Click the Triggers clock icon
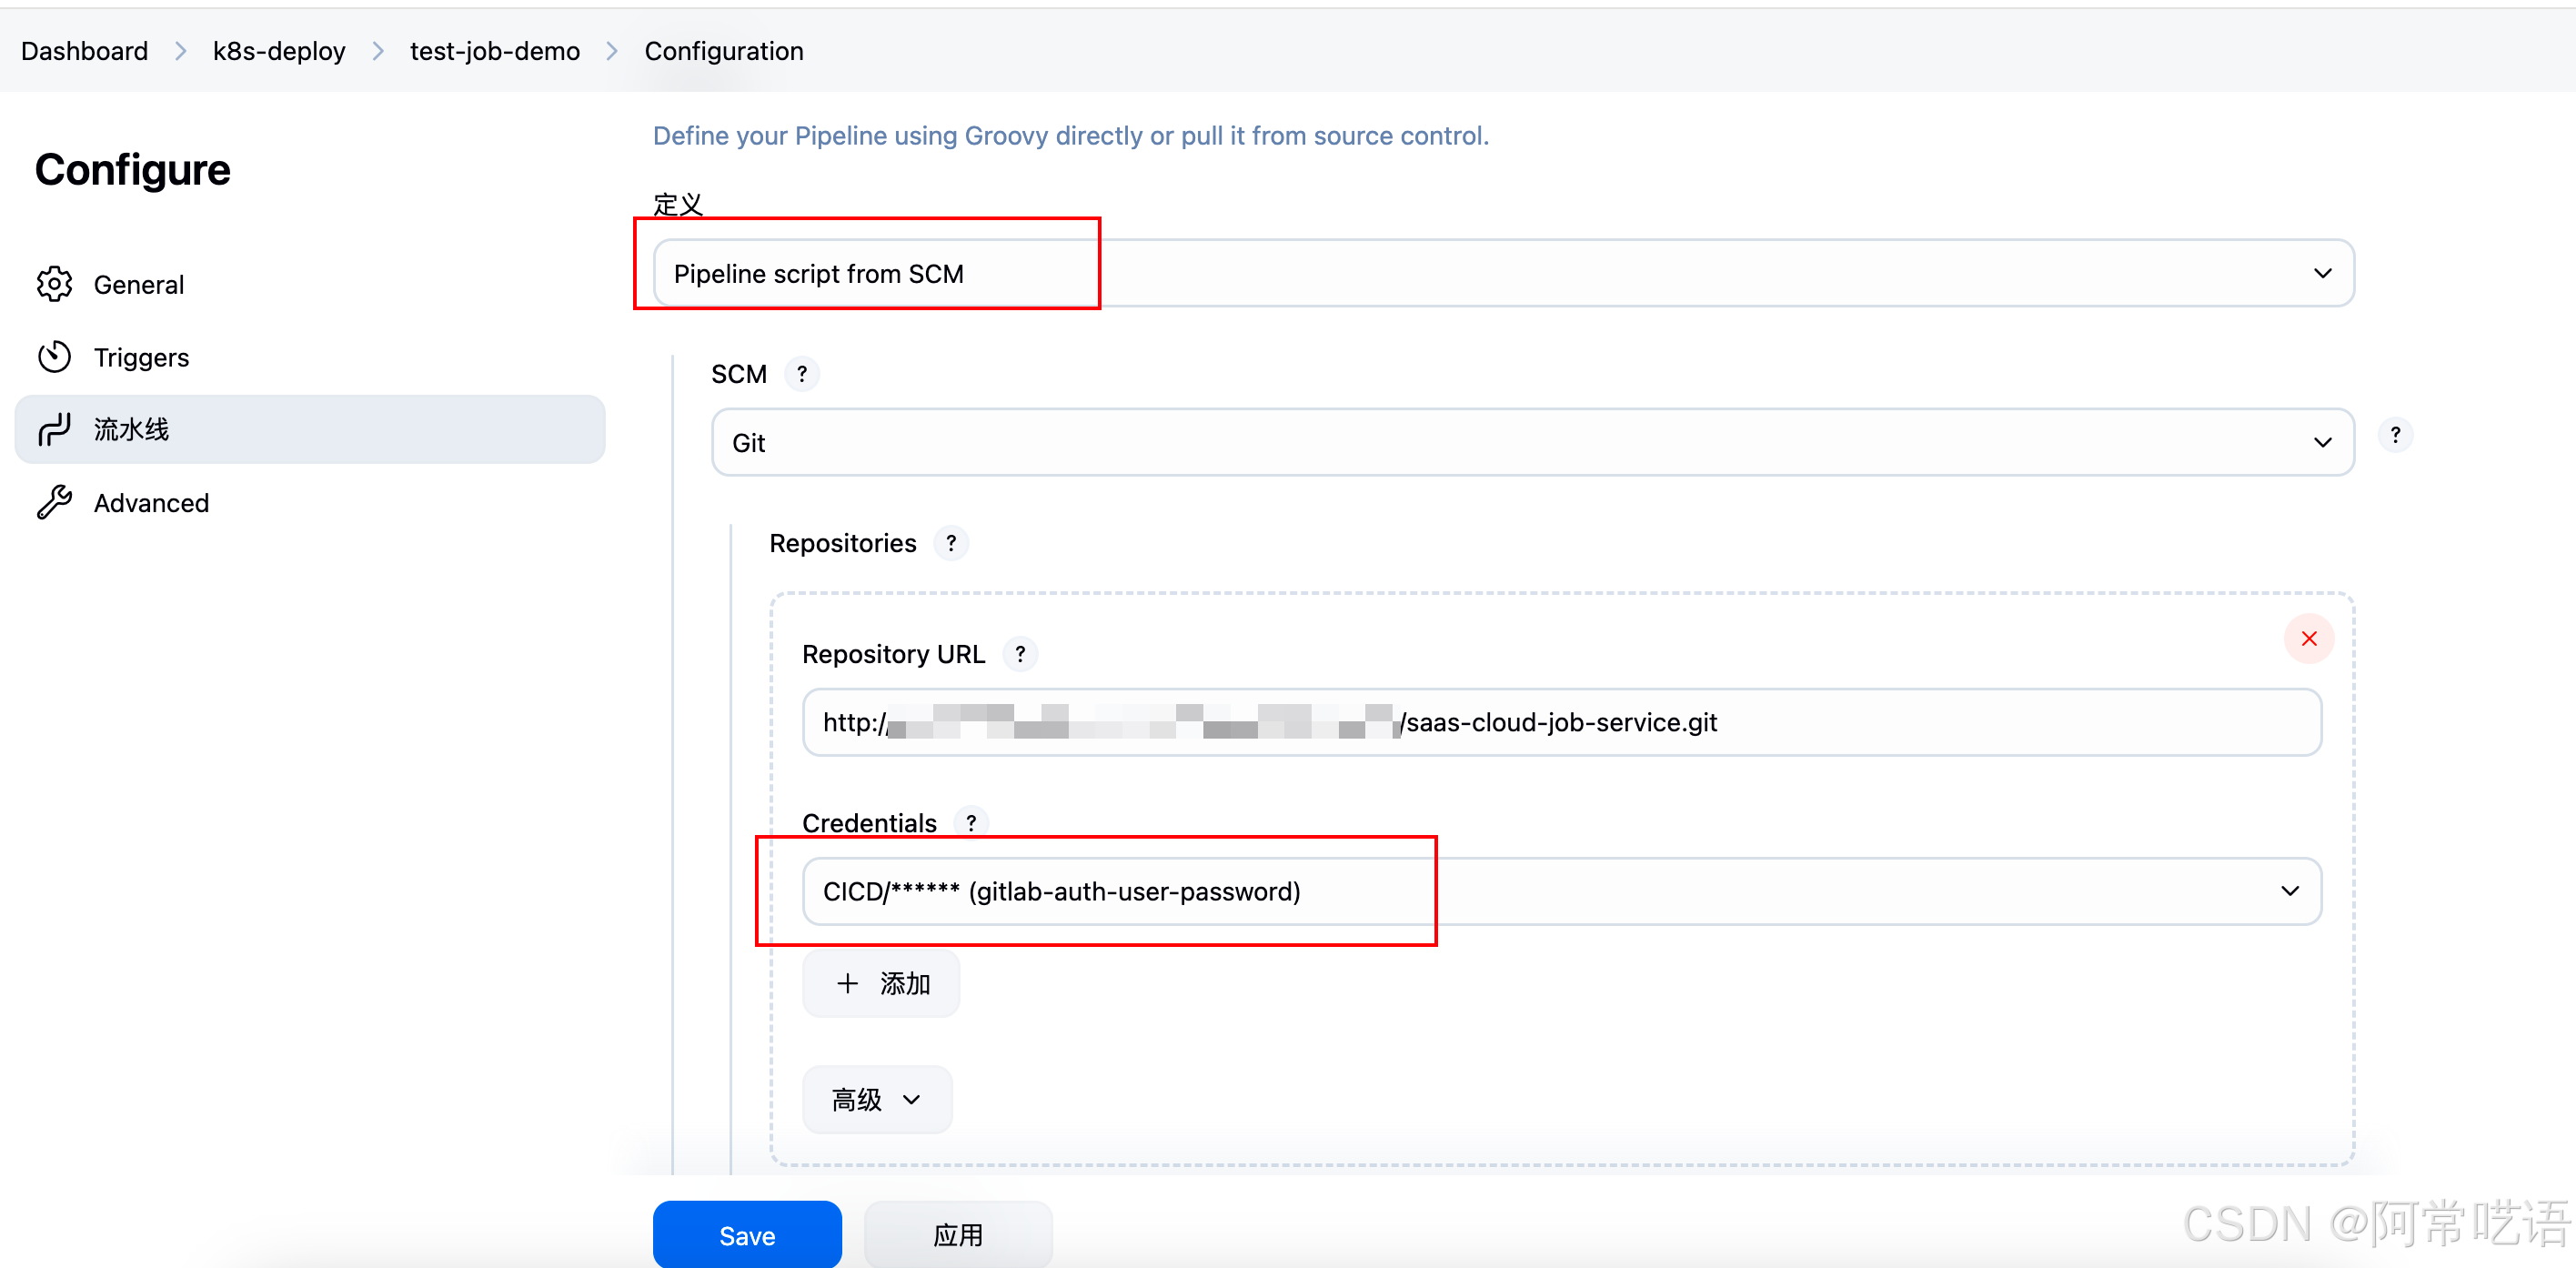 pyautogui.click(x=54, y=357)
